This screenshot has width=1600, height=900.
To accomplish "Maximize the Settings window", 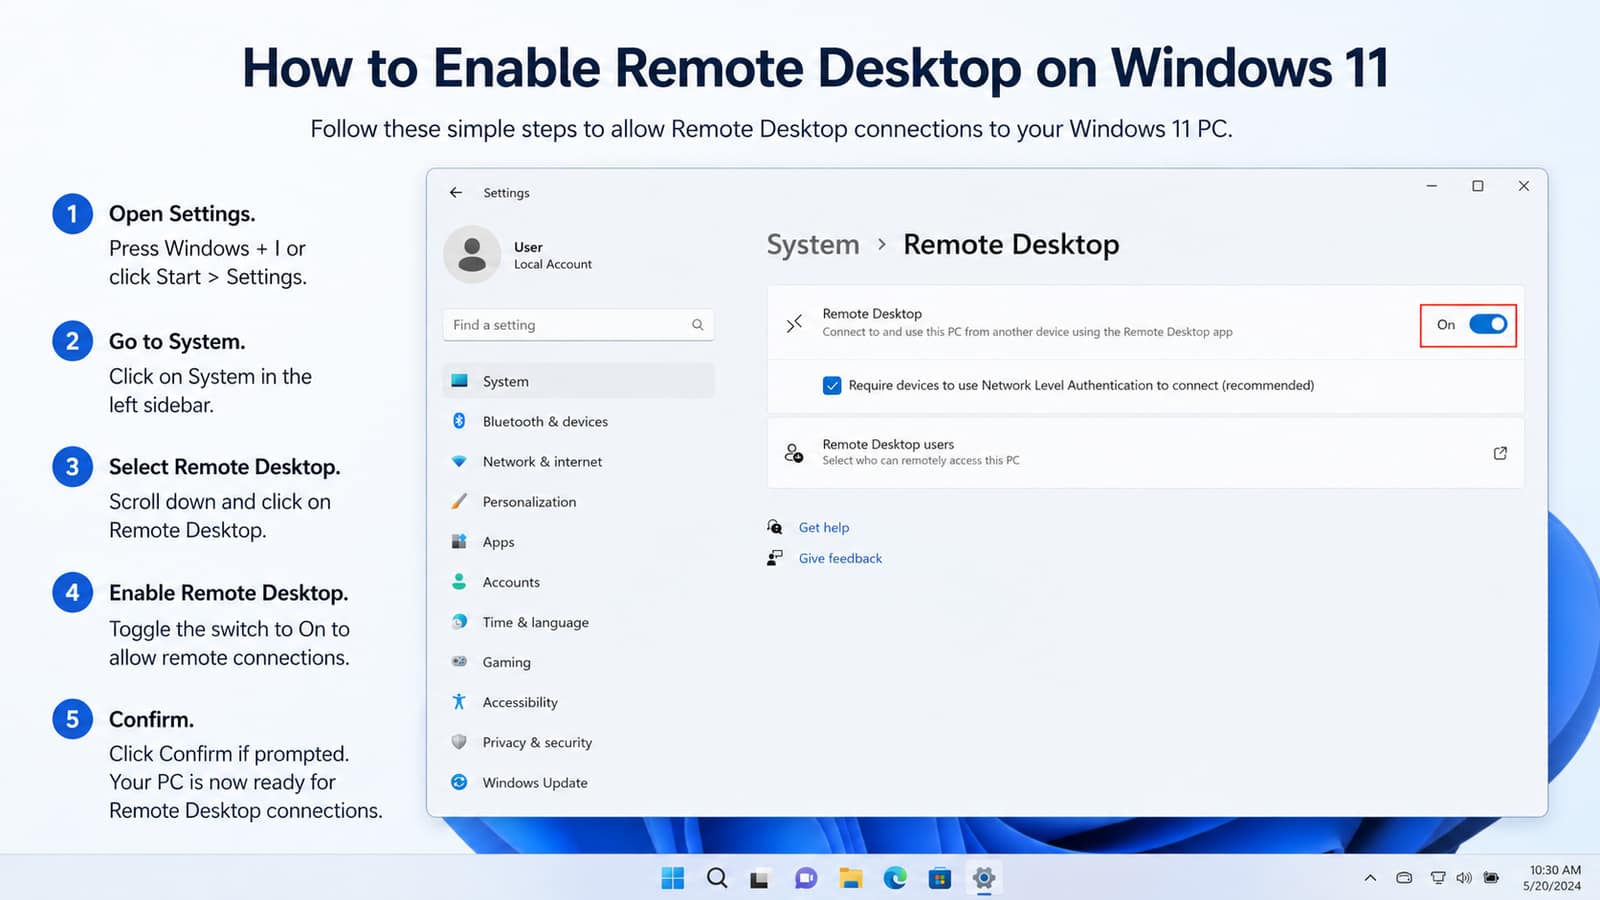I will tap(1477, 186).
